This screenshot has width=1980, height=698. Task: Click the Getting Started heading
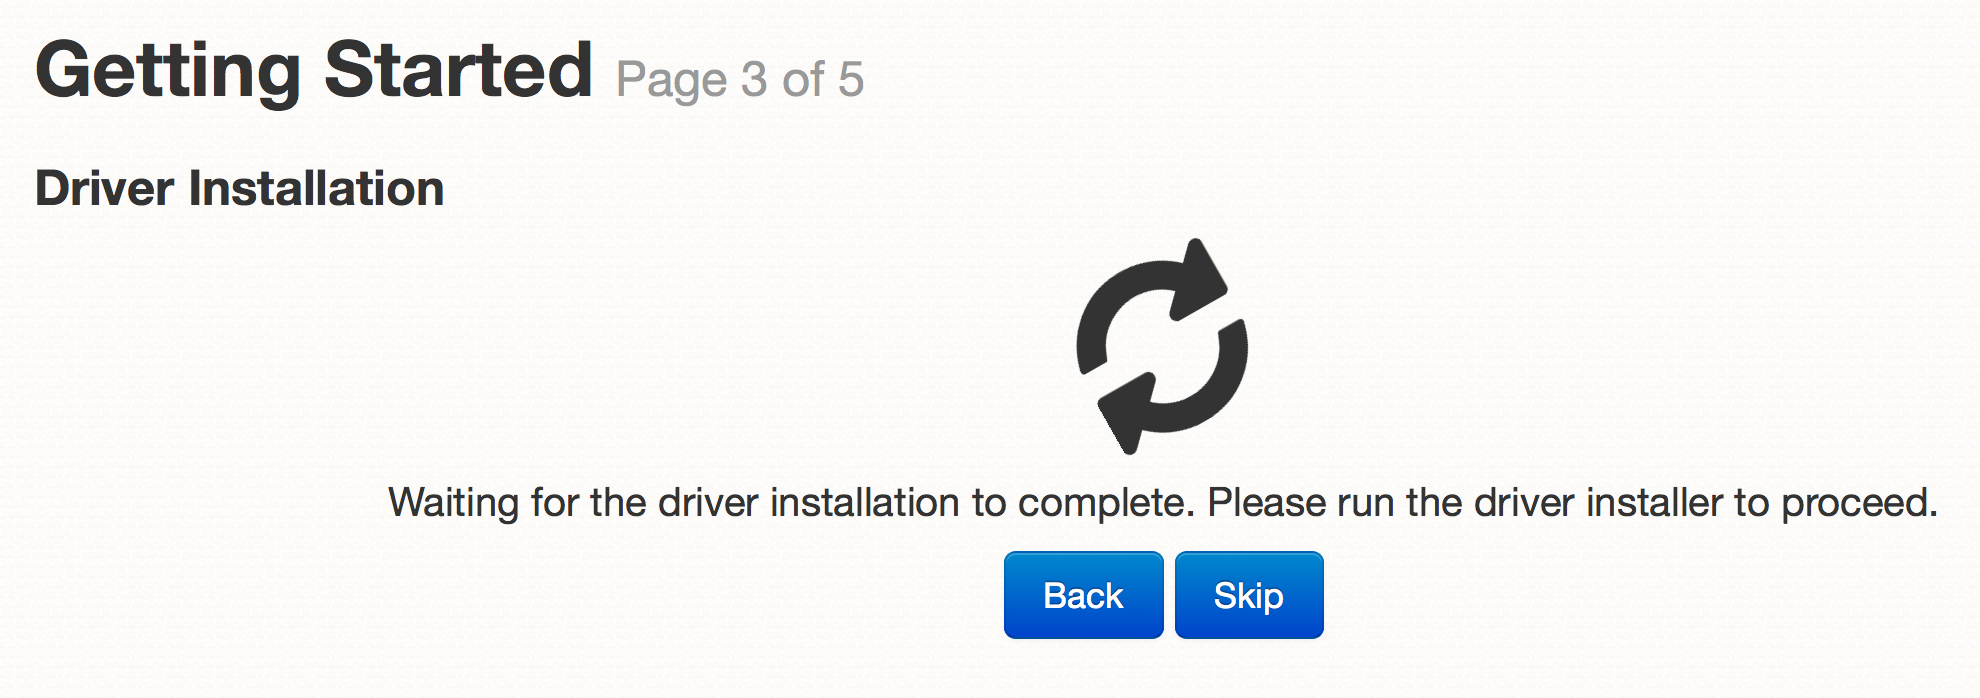pos(314,72)
